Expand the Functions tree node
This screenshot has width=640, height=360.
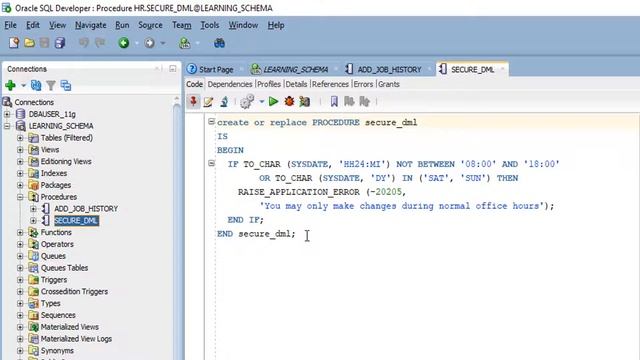[20, 232]
